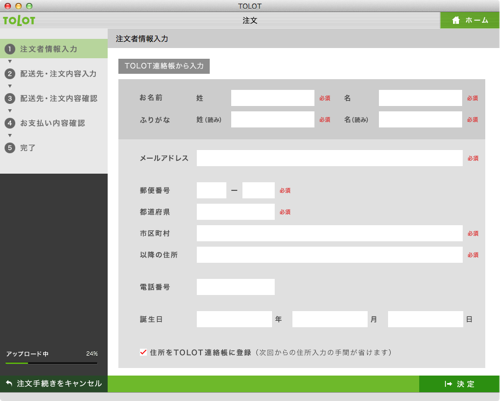Click the 決定 confirm button

[x=459, y=384]
